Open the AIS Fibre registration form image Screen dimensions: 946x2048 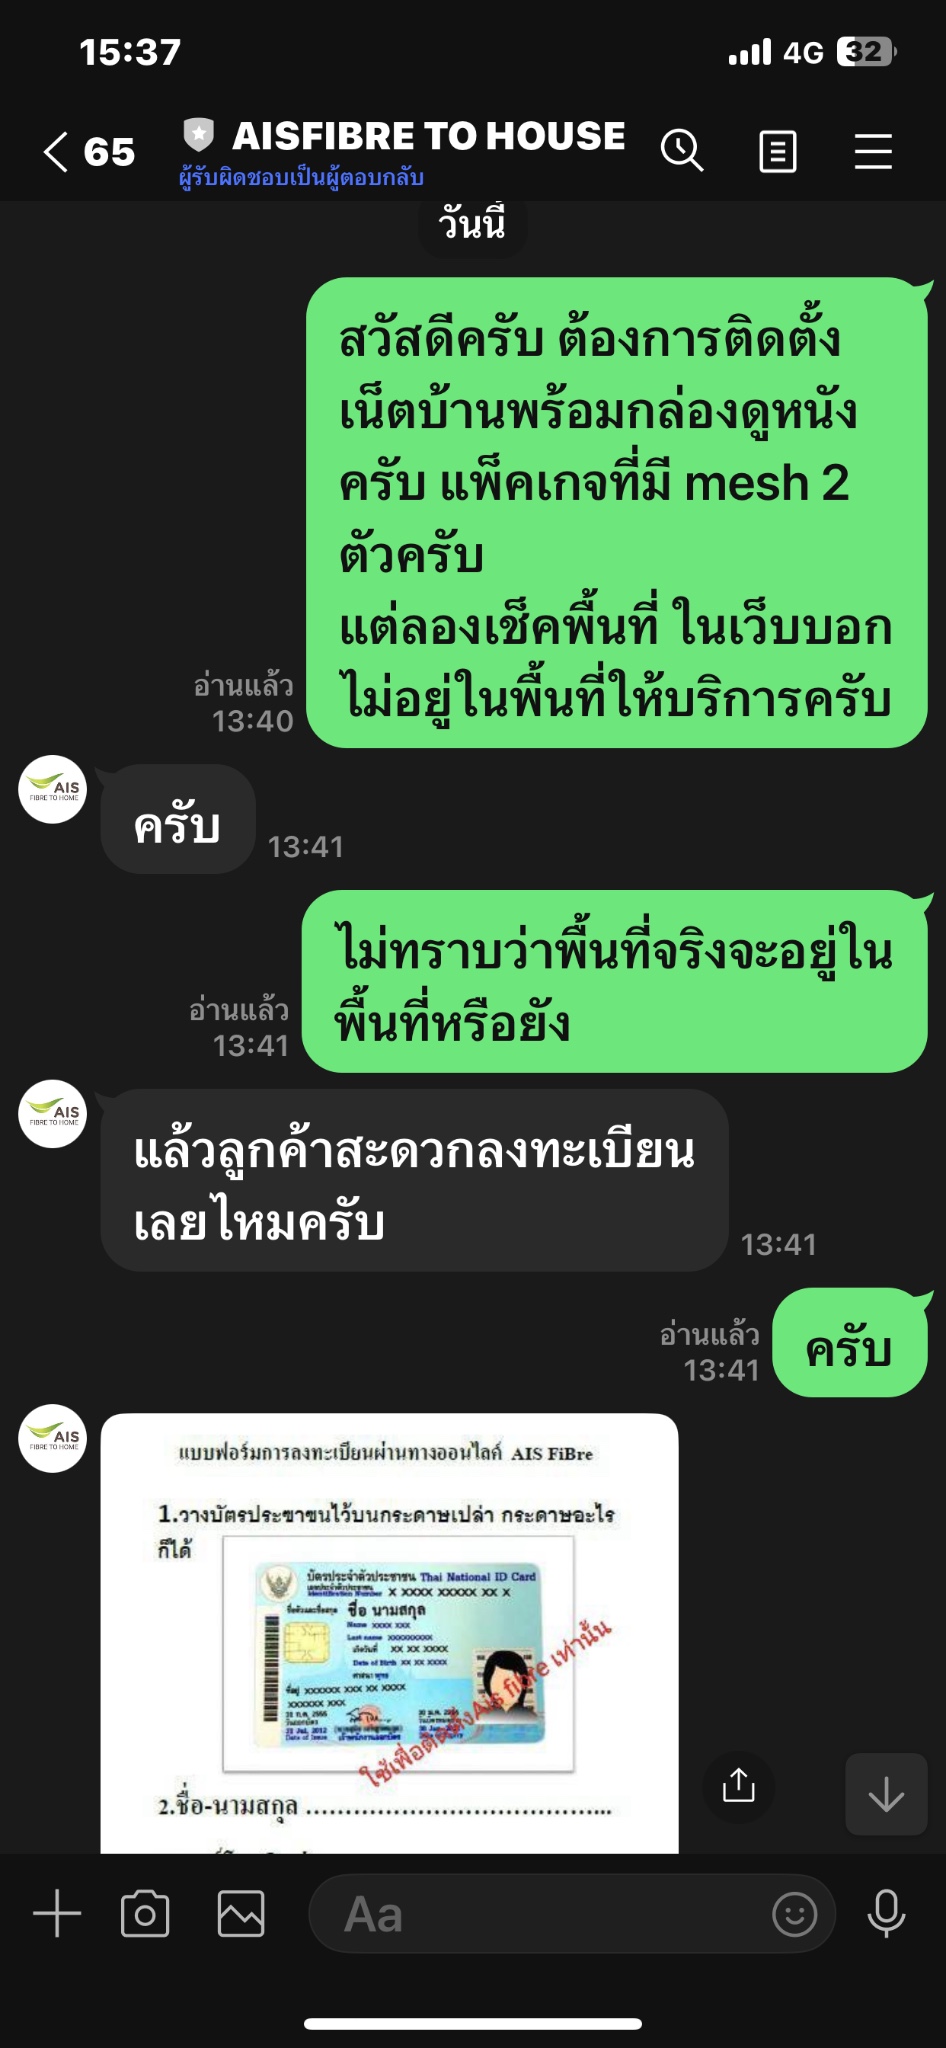[389, 1633]
